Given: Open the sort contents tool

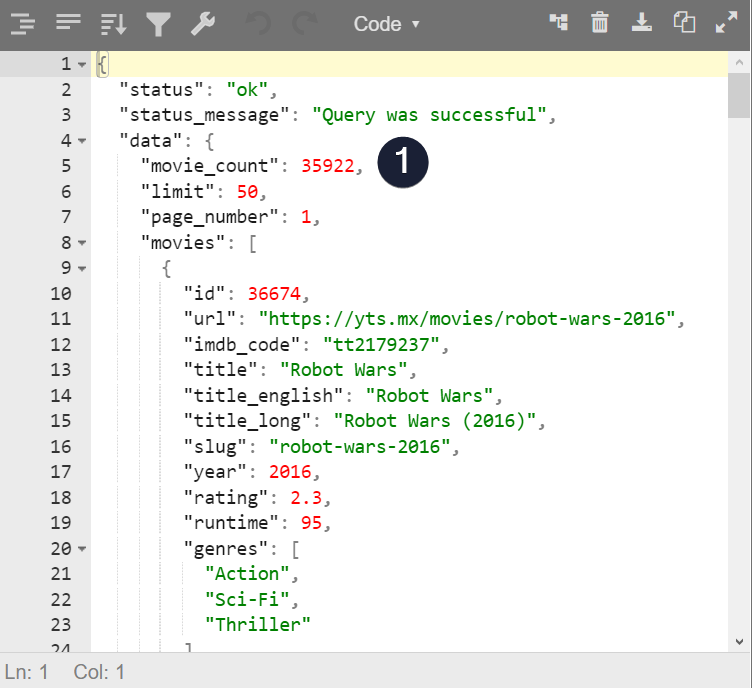Looking at the screenshot, I should 114,24.
